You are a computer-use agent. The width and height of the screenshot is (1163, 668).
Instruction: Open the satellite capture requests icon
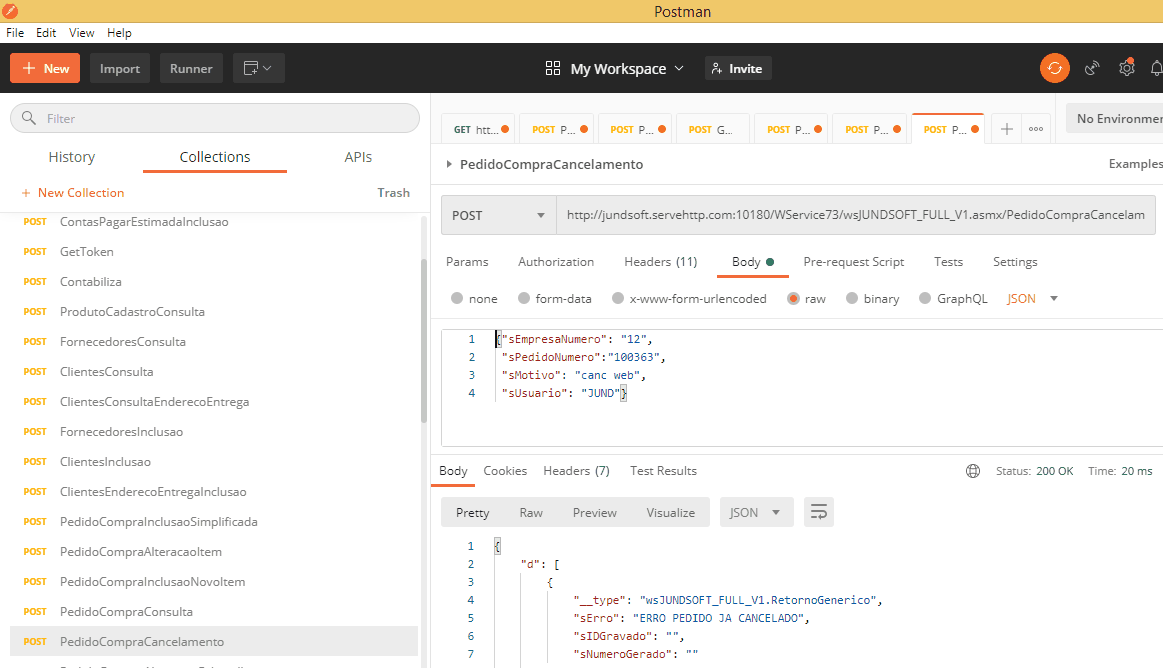(x=1092, y=68)
